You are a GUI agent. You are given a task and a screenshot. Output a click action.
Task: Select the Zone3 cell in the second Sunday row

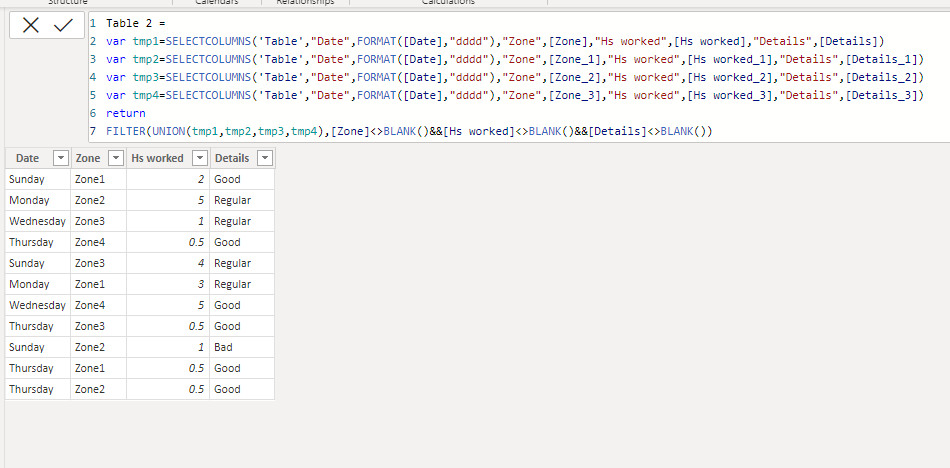tap(99, 263)
